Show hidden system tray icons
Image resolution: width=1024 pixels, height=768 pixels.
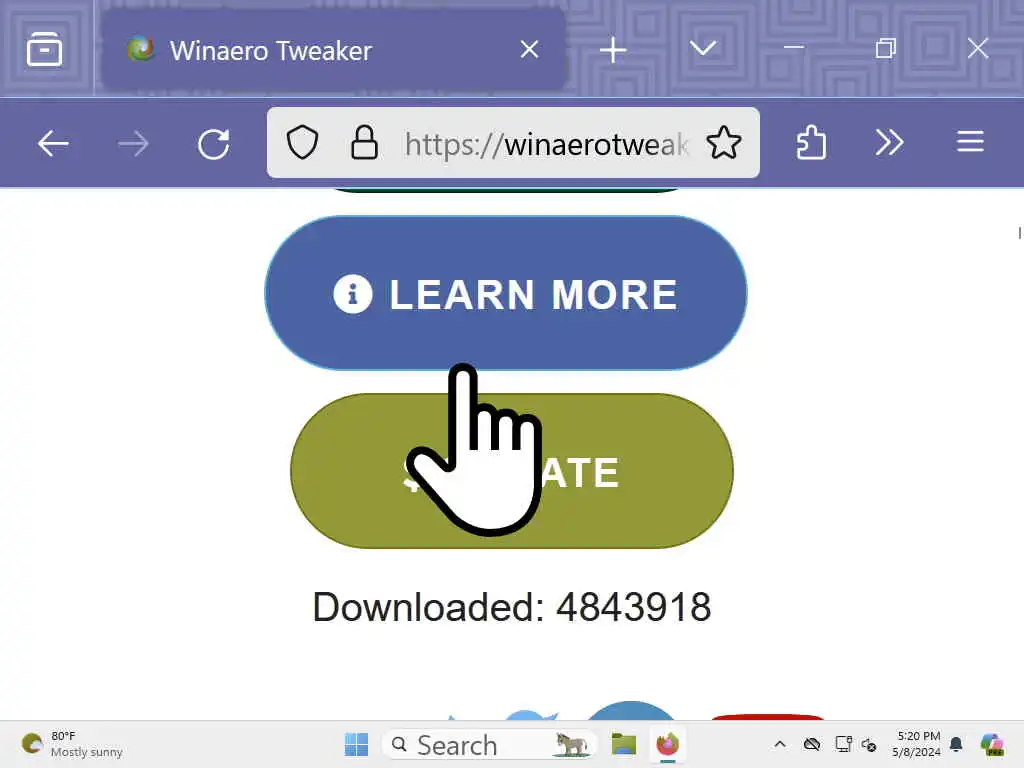tap(780, 744)
